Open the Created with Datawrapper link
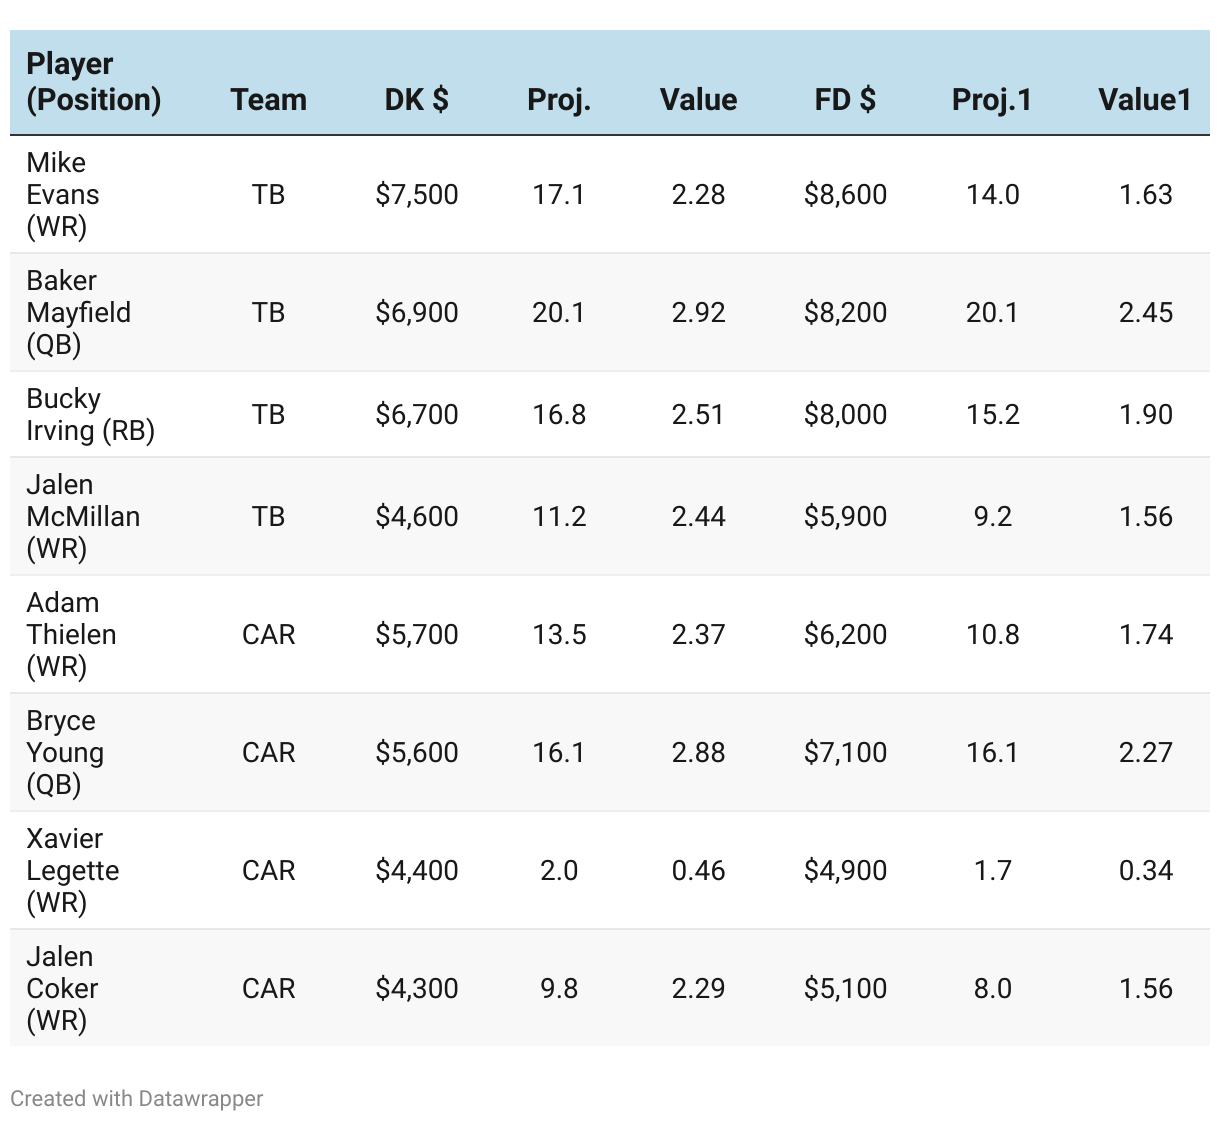The height and width of the screenshot is (1122, 1220). 136,1098
